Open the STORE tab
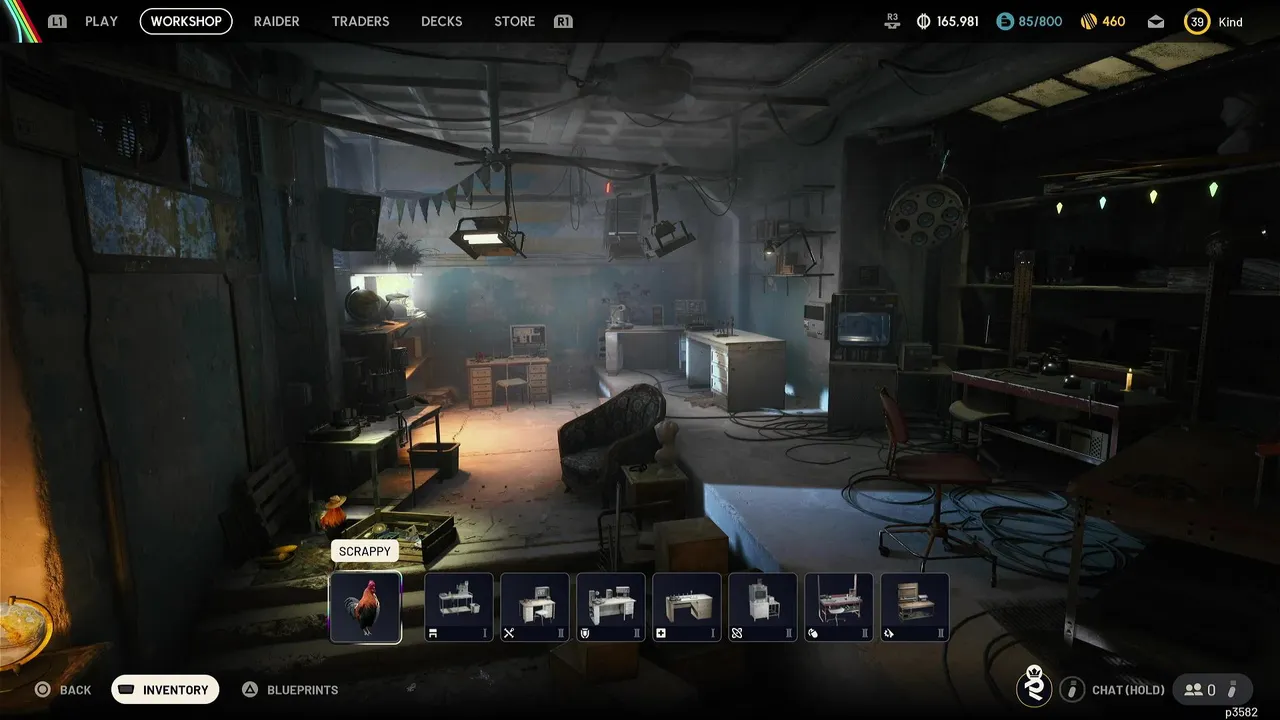 point(514,21)
